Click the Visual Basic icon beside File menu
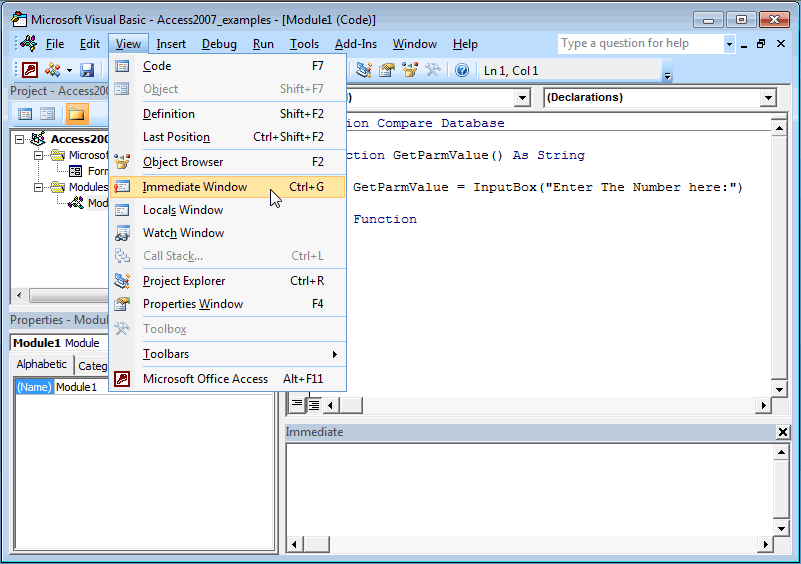 (29, 43)
